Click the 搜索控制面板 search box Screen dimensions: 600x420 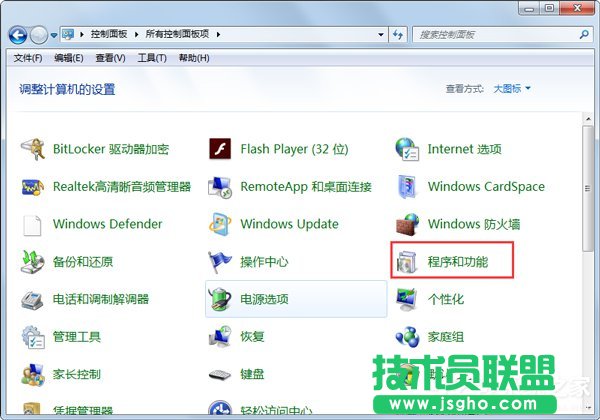click(490, 35)
